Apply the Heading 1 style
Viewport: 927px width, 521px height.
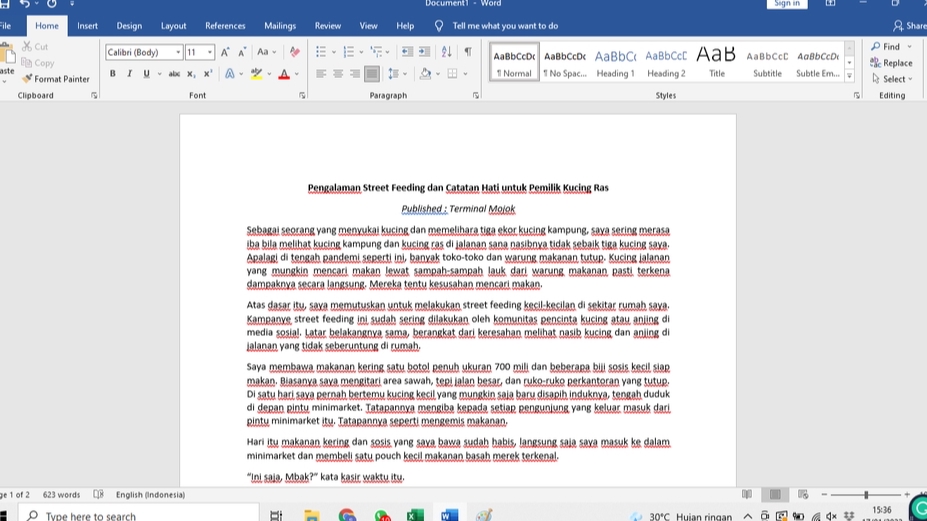point(615,62)
